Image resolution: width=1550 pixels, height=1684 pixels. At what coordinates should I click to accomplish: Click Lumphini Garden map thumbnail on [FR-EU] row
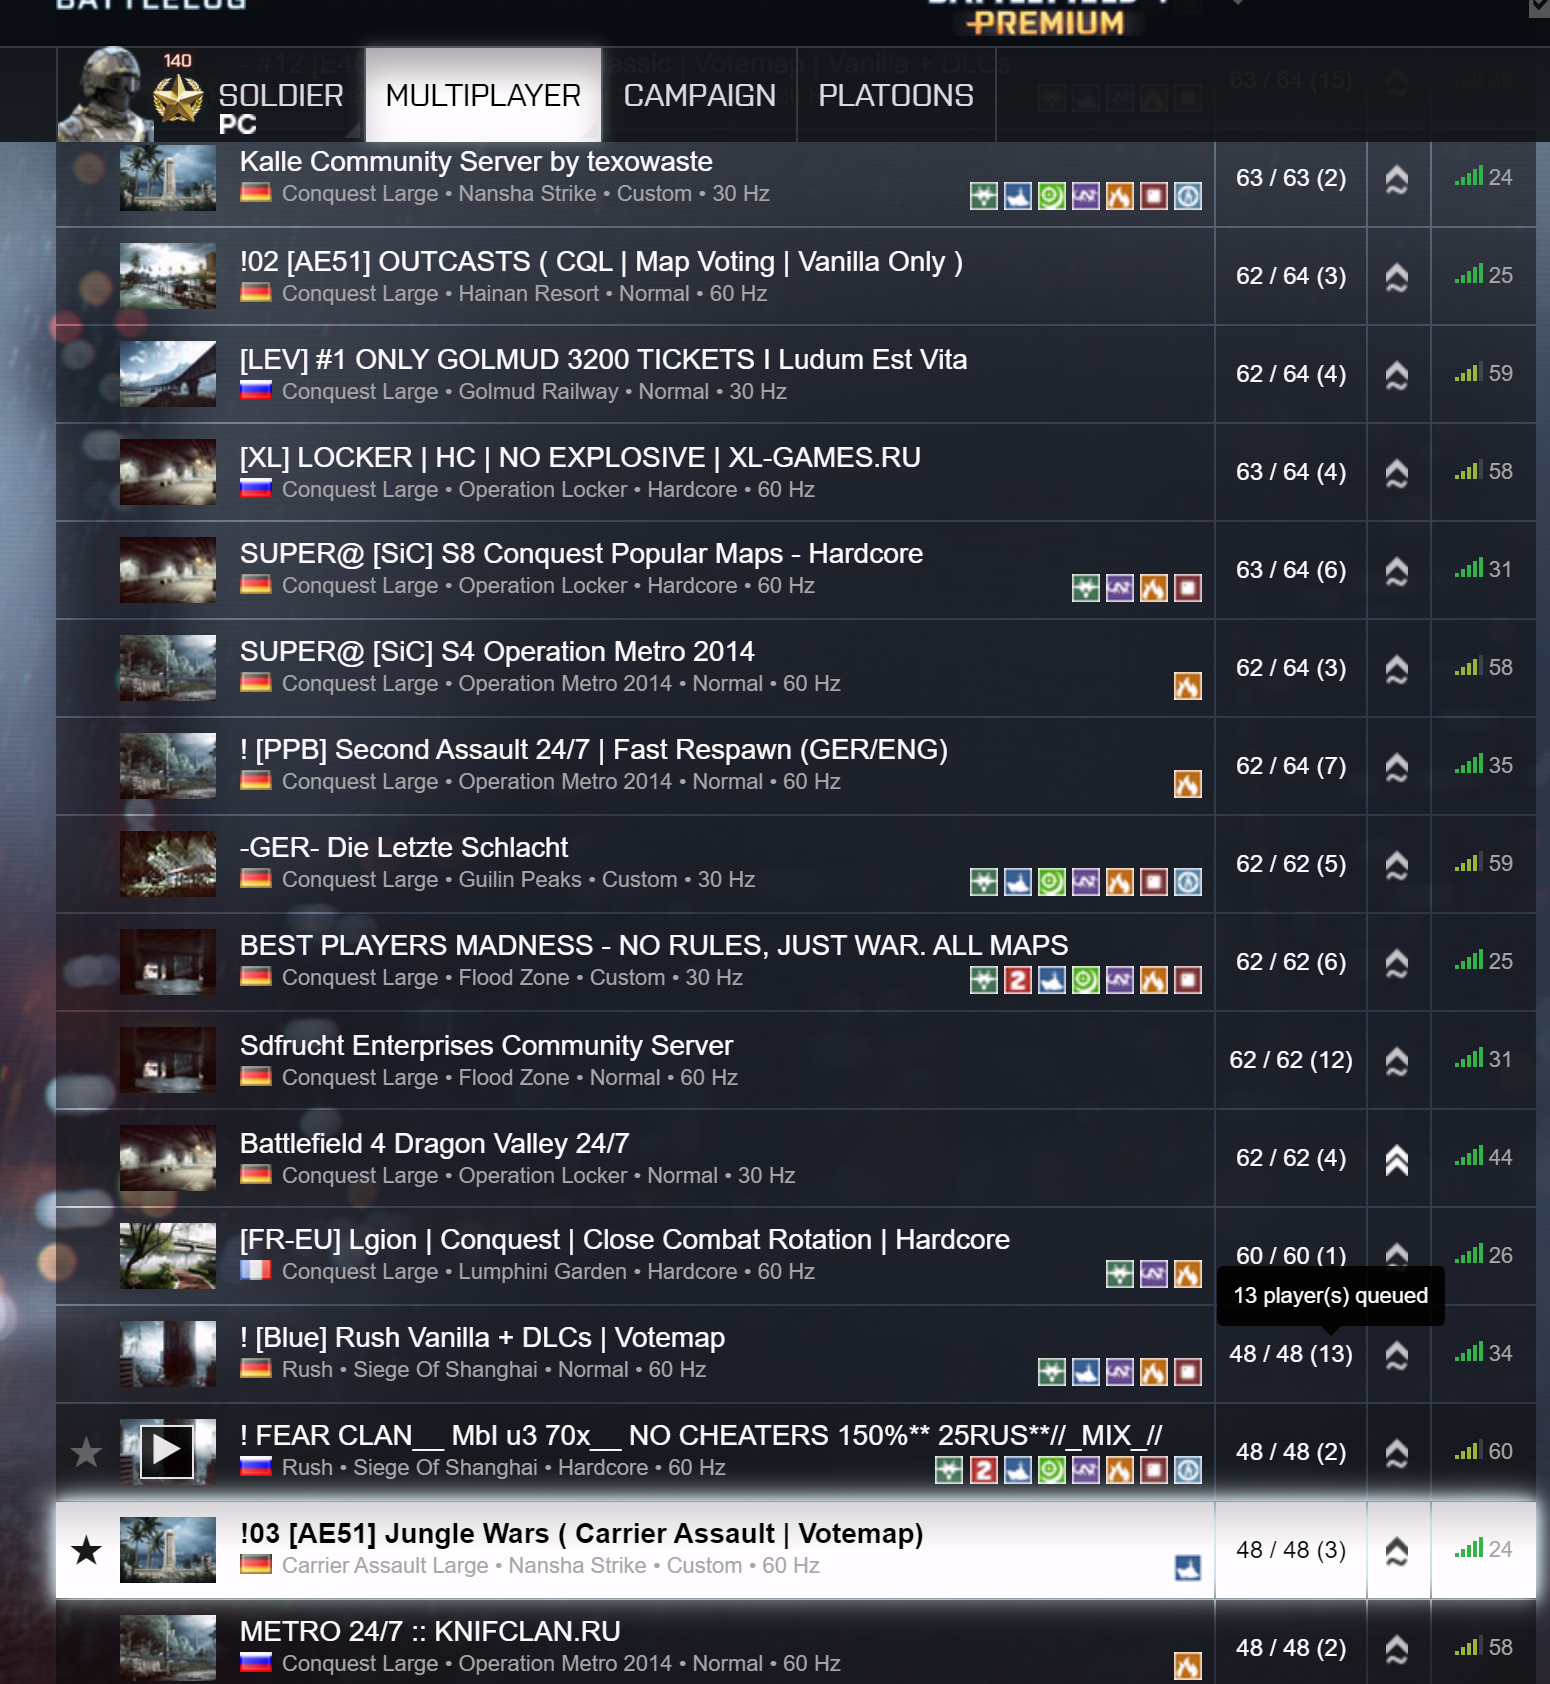[168, 1256]
